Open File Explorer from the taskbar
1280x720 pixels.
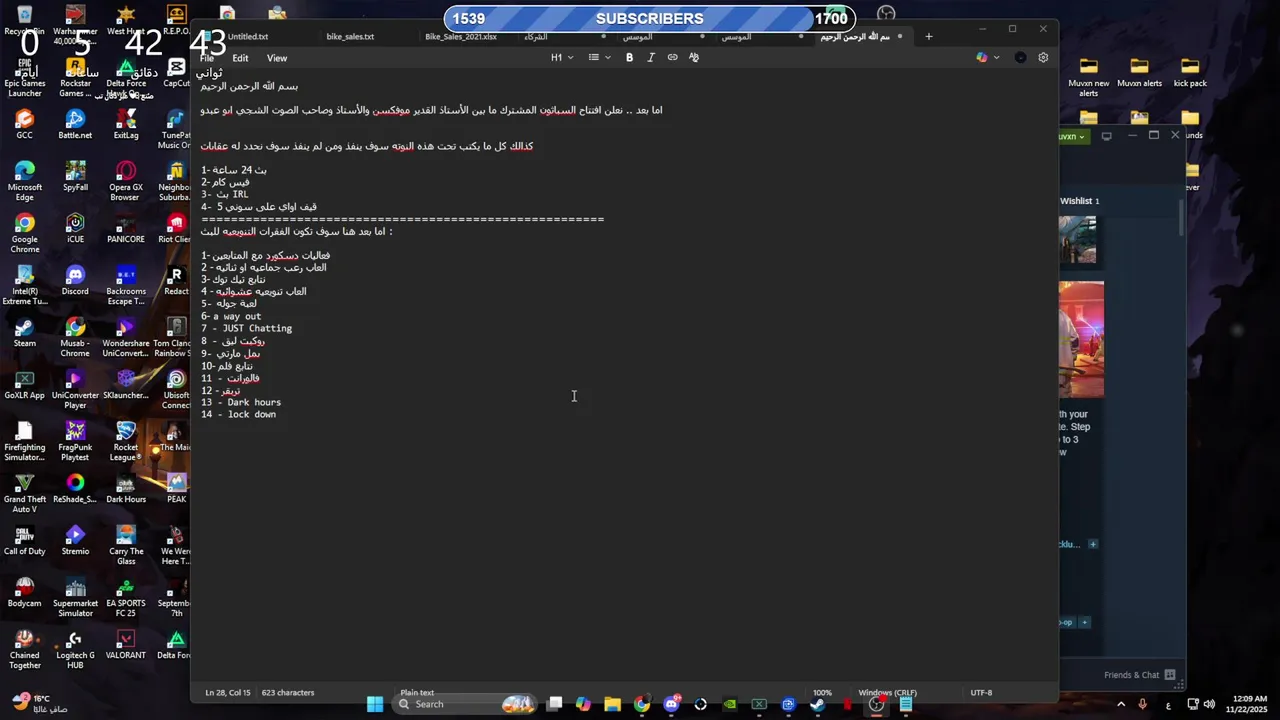612,704
